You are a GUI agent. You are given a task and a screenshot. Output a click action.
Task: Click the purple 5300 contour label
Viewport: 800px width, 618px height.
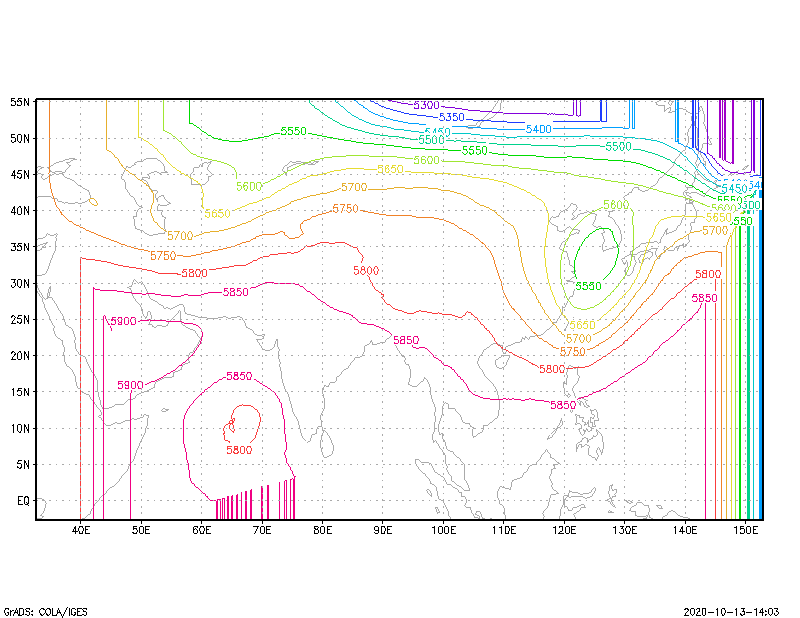(426, 105)
